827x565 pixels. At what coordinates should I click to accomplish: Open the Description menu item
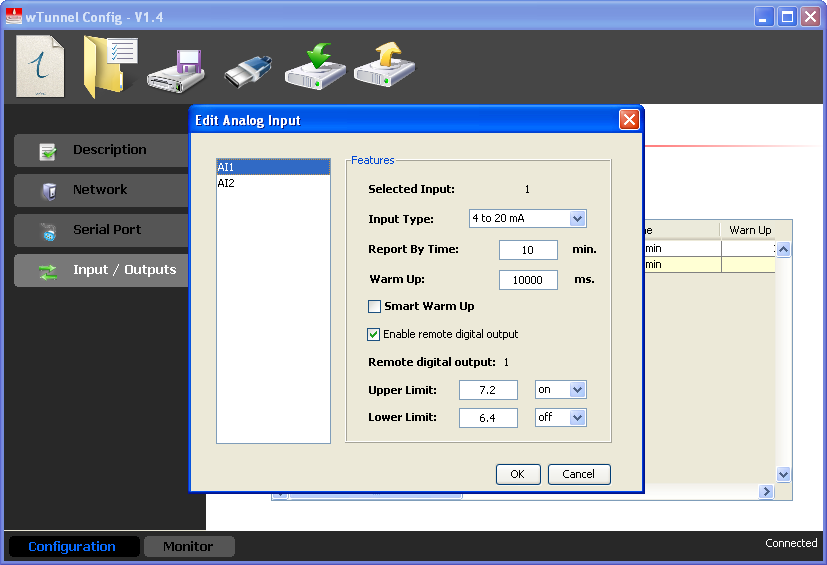click(101, 150)
